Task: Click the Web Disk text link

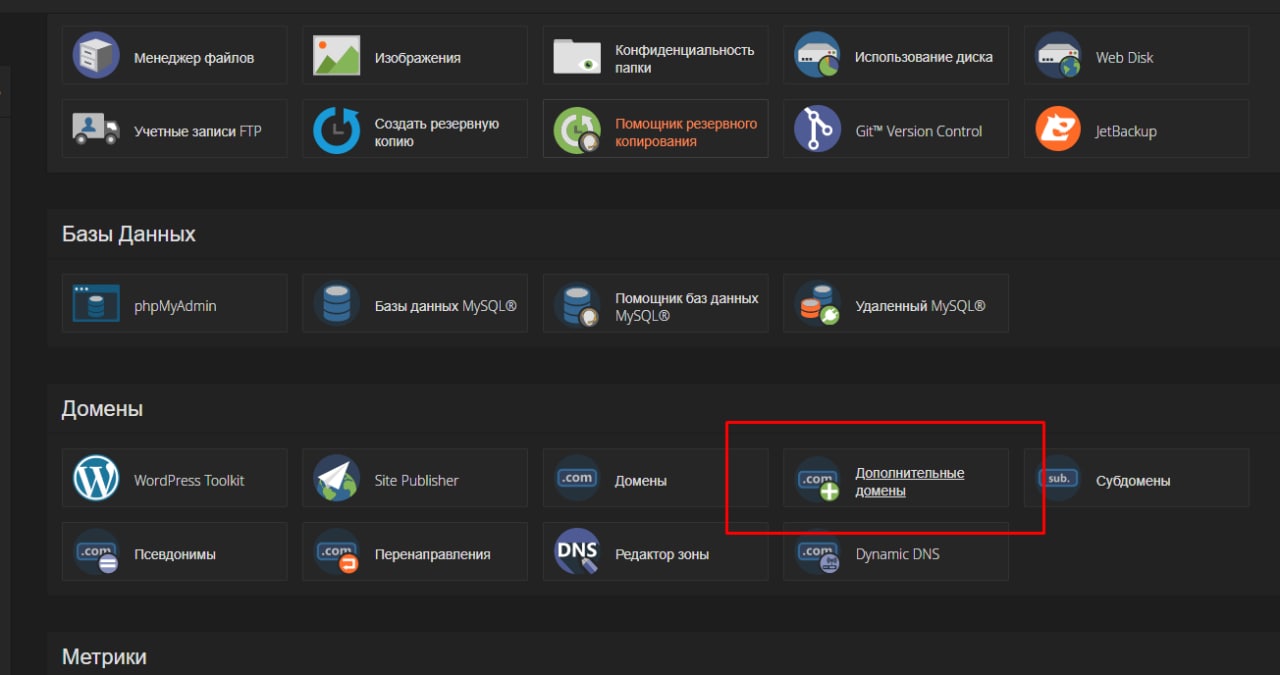Action: coord(1125,58)
